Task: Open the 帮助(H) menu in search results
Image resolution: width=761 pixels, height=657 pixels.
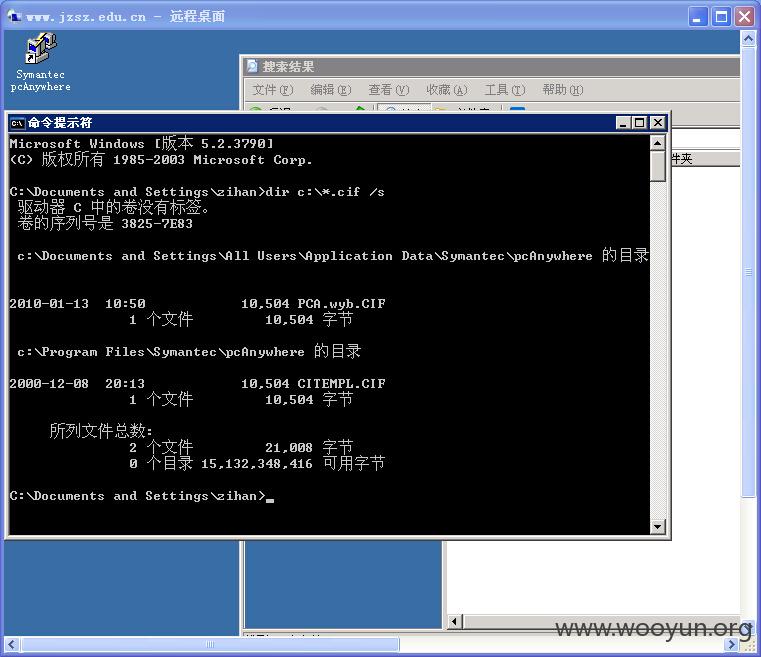Action: 563,90
